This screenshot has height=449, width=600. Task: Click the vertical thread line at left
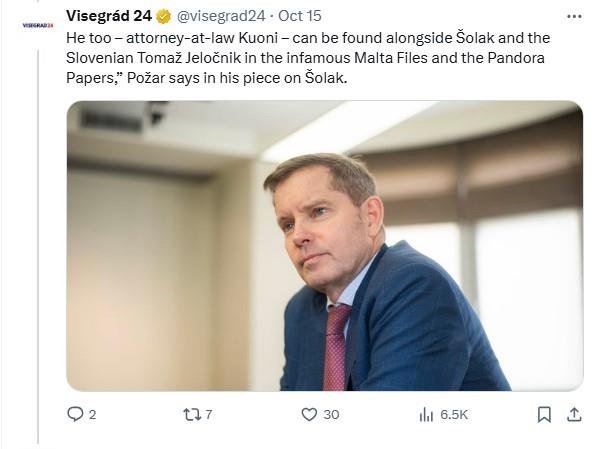pos(38,250)
